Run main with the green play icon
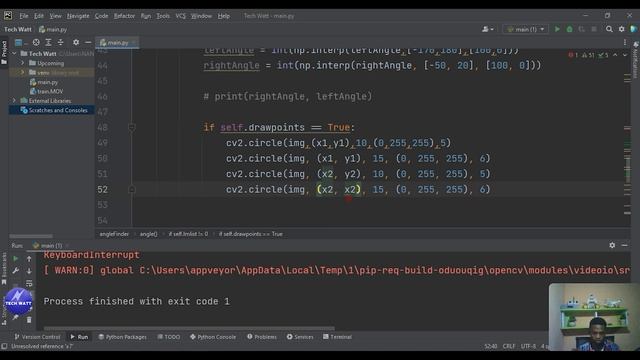Screen dimensions: 640x360 pyautogui.click(x=557, y=29)
